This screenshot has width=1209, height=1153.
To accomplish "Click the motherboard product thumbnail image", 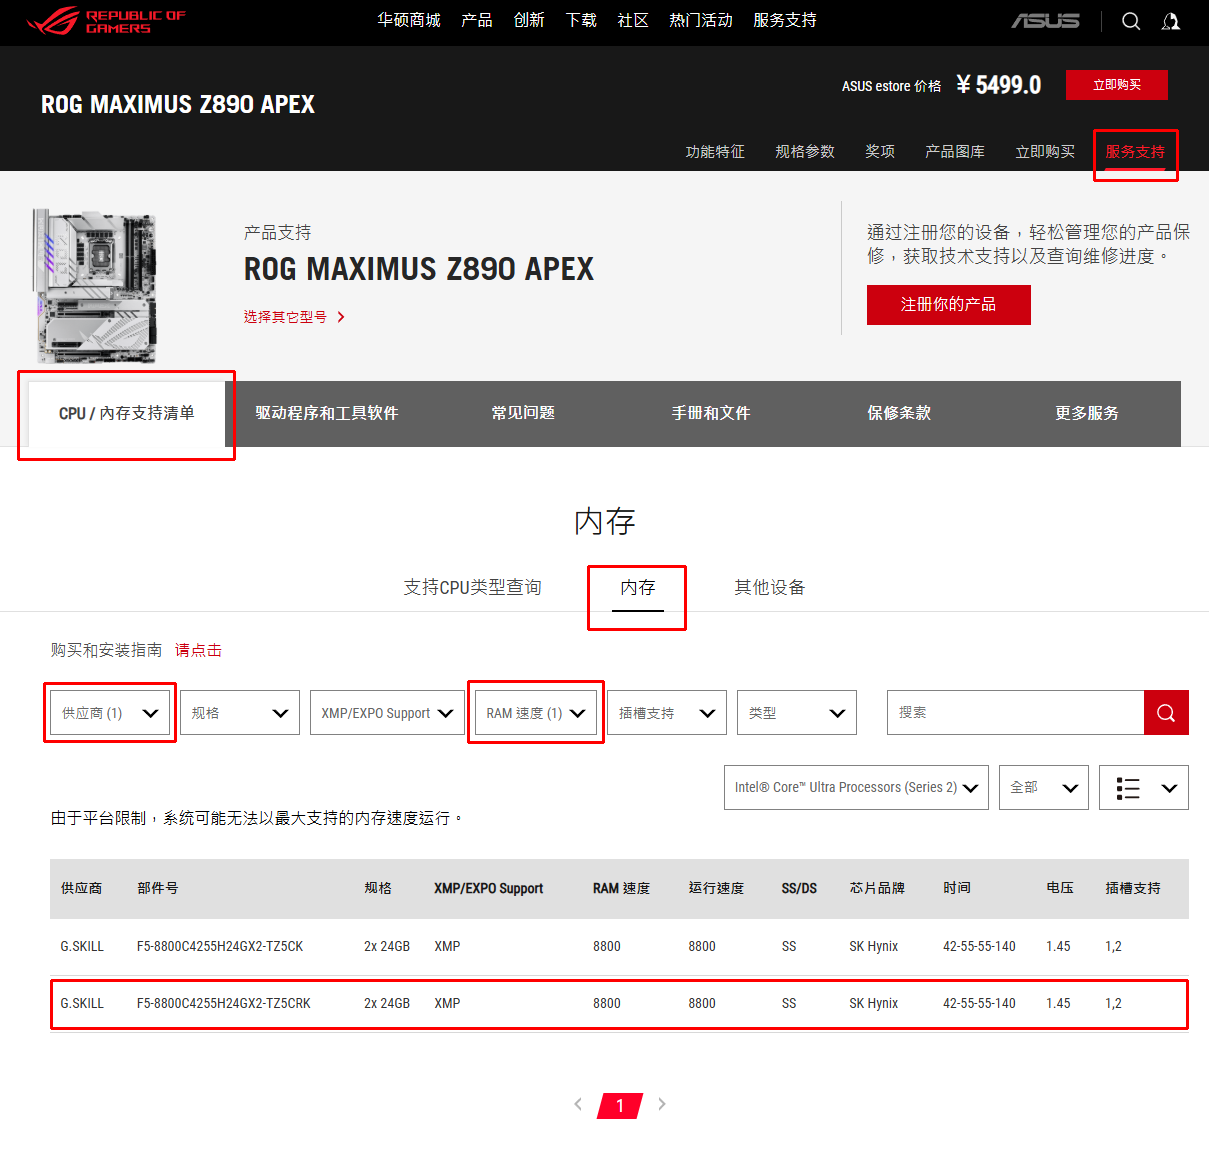I will (x=95, y=286).
